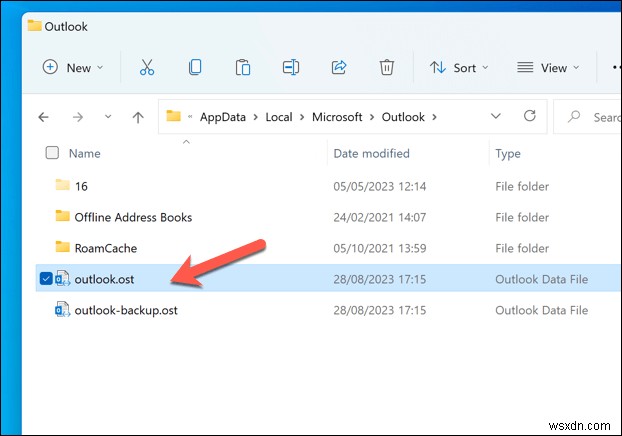
Task: Click the date 05/05/2023 12:14
Action: tap(380, 186)
